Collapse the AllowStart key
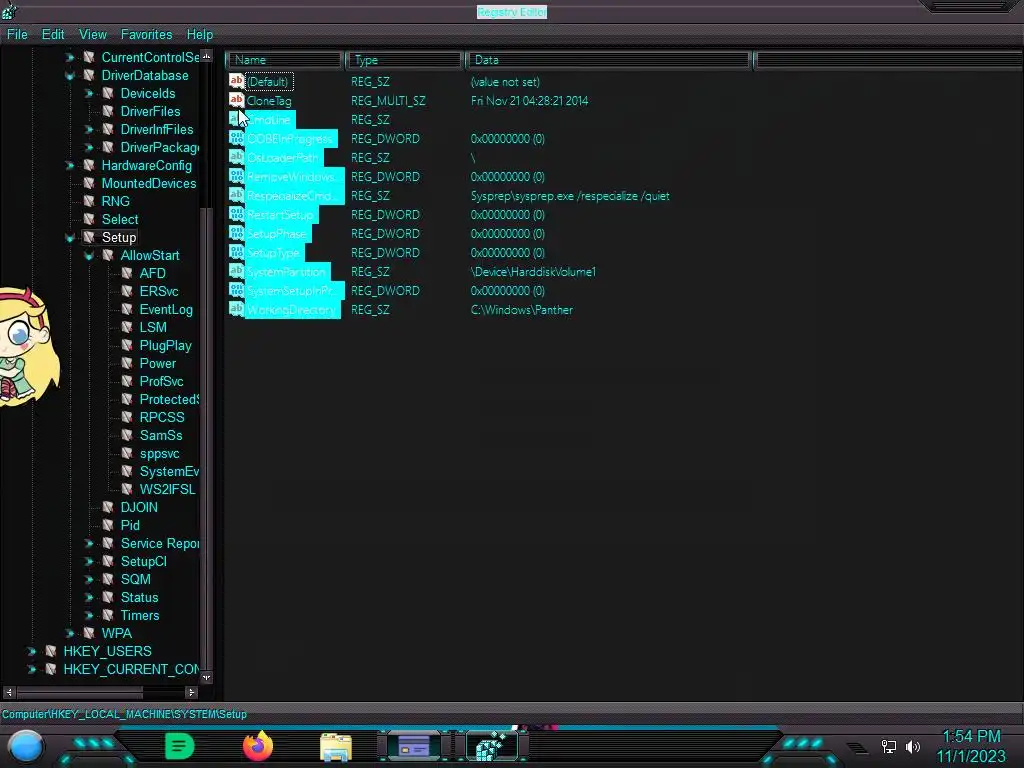Screen dimensions: 1024x768 (x=89, y=256)
